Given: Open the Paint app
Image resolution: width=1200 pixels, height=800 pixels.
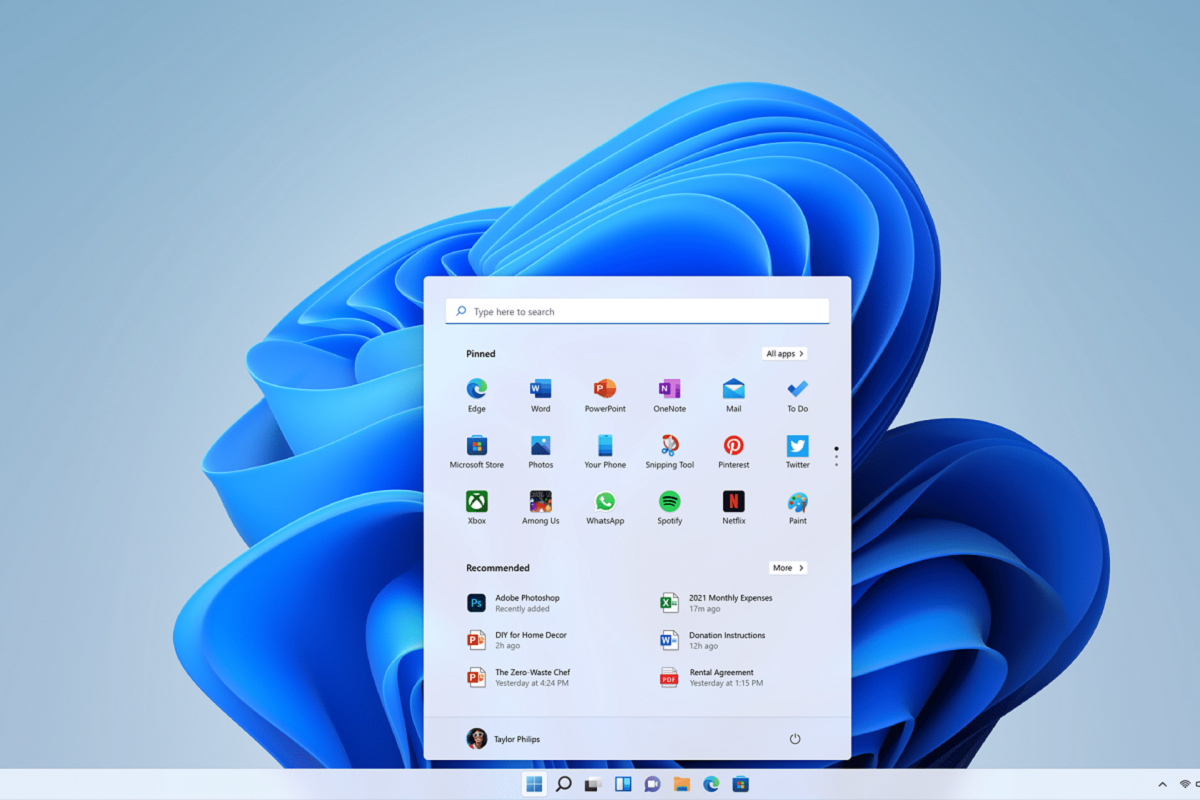Looking at the screenshot, I should (797, 507).
